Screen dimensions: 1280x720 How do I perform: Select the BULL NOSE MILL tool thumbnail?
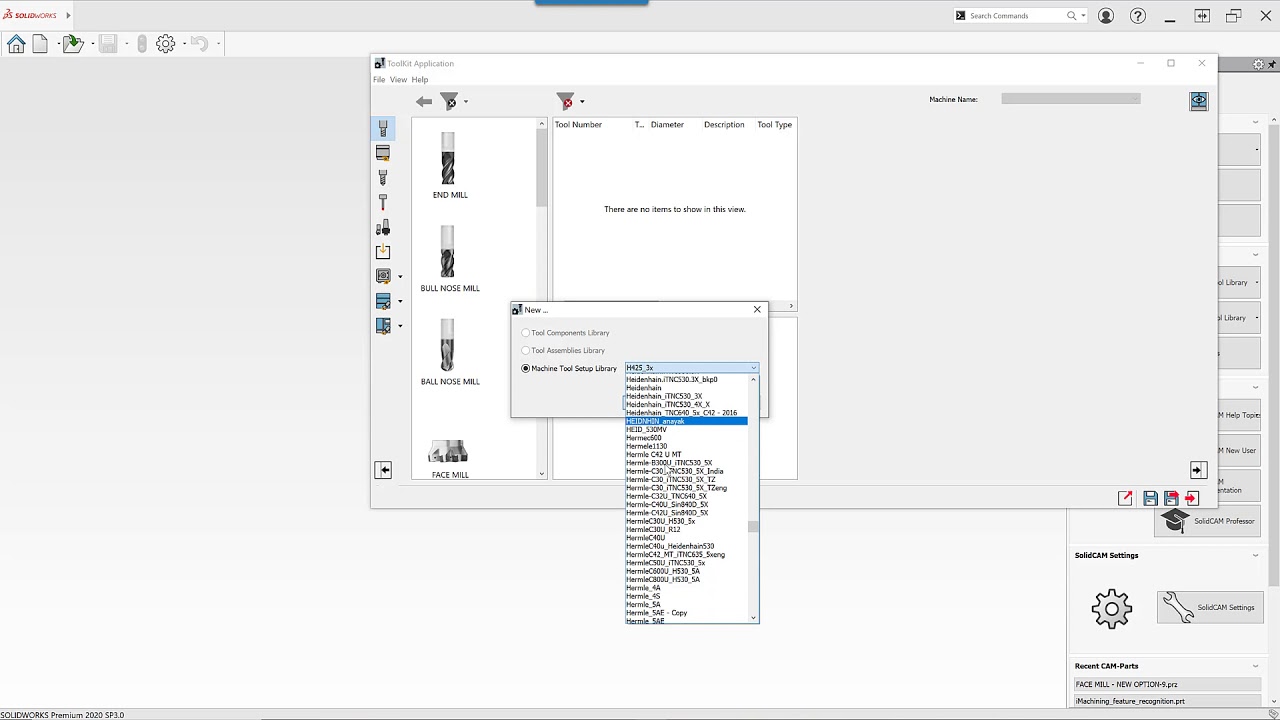(449, 252)
